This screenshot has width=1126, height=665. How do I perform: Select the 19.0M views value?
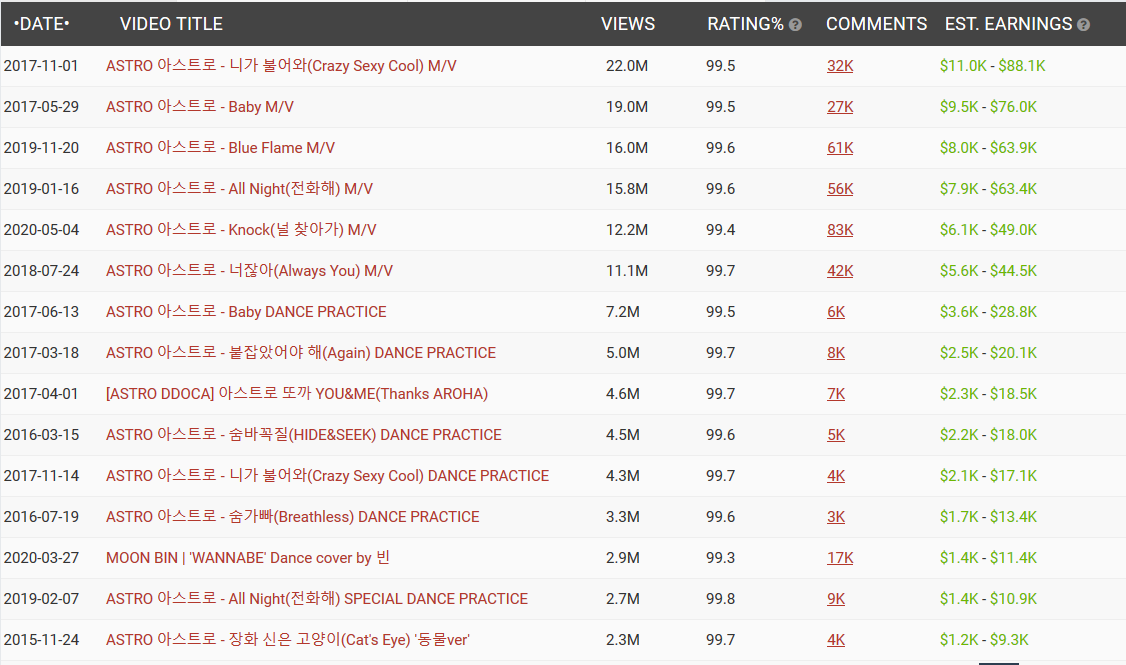(x=627, y=106)
